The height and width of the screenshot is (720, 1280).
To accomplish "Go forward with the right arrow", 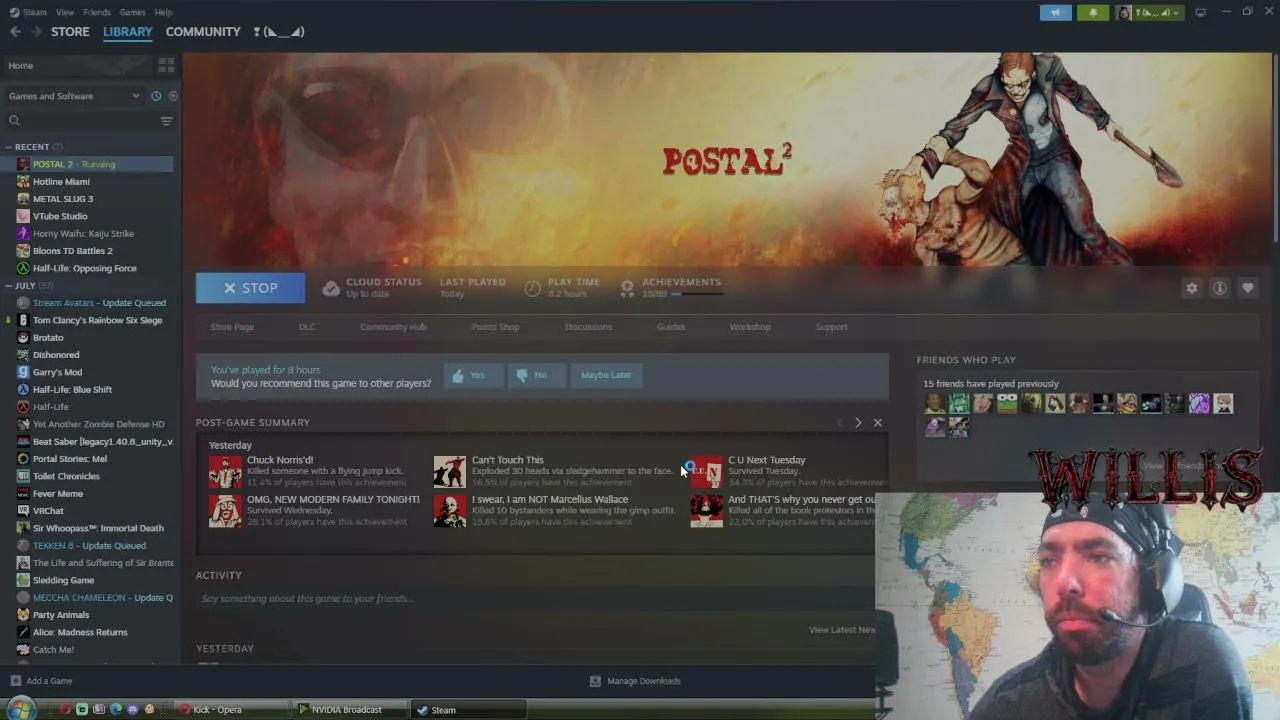I will tap(37, 32).
